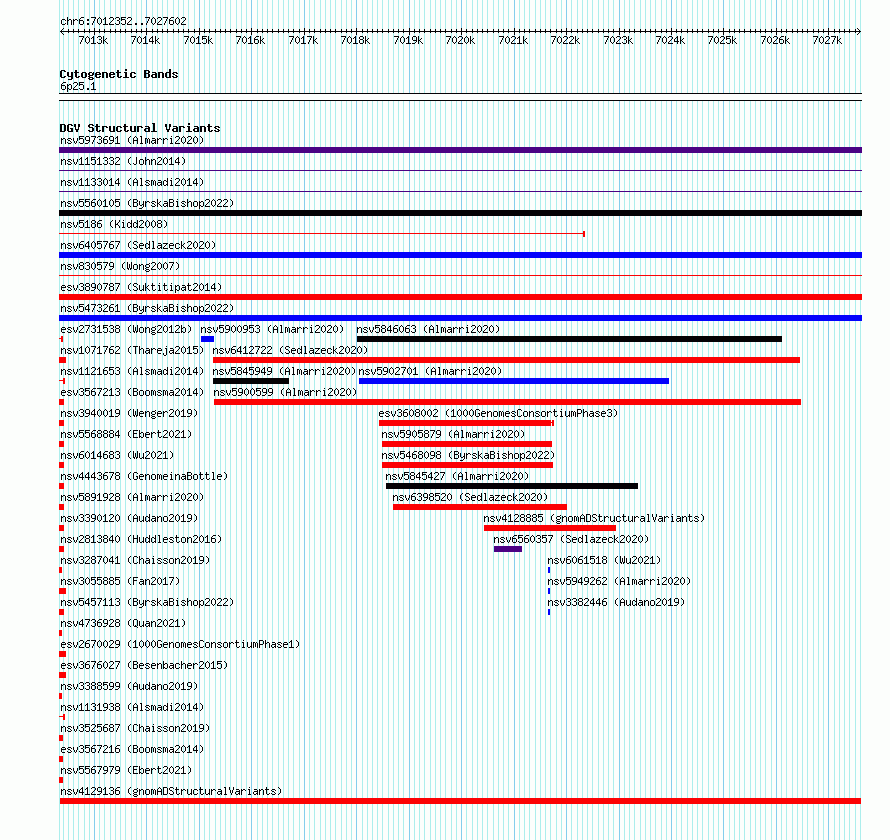Viewport: 890px width, 840px height.
Task: Select nsv5900953 (Almarri2020) label
Action: pos(272,329)
